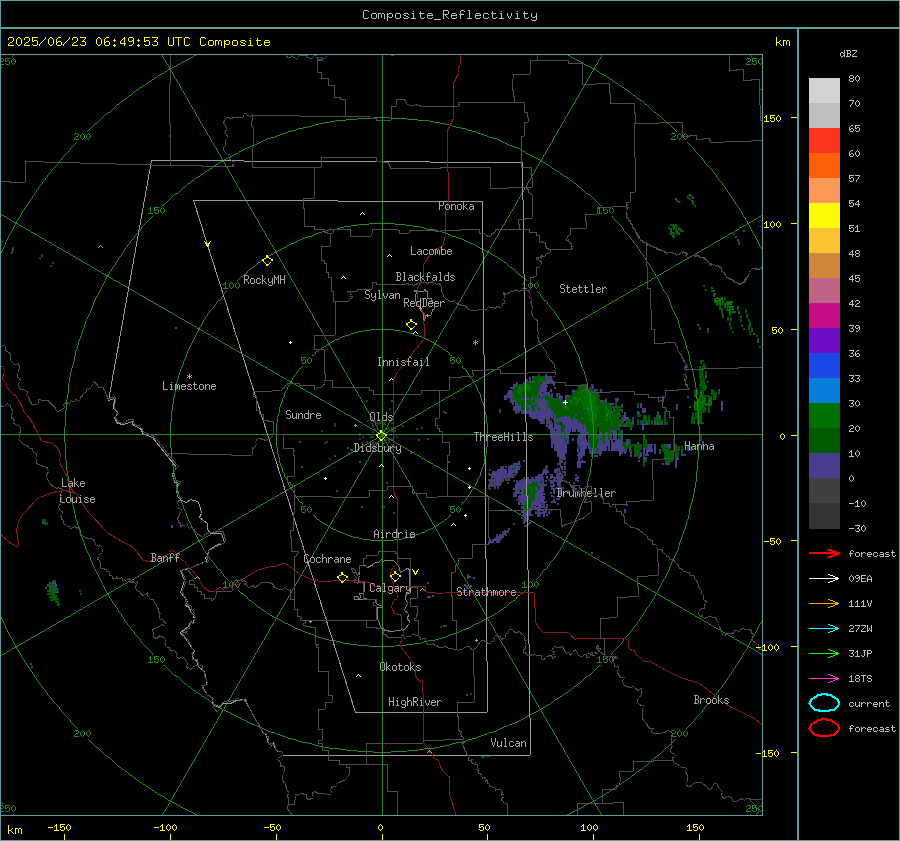Screen dimensions: 900x841
Task: Click the Drumheller city label
Action: coord(585,493)
